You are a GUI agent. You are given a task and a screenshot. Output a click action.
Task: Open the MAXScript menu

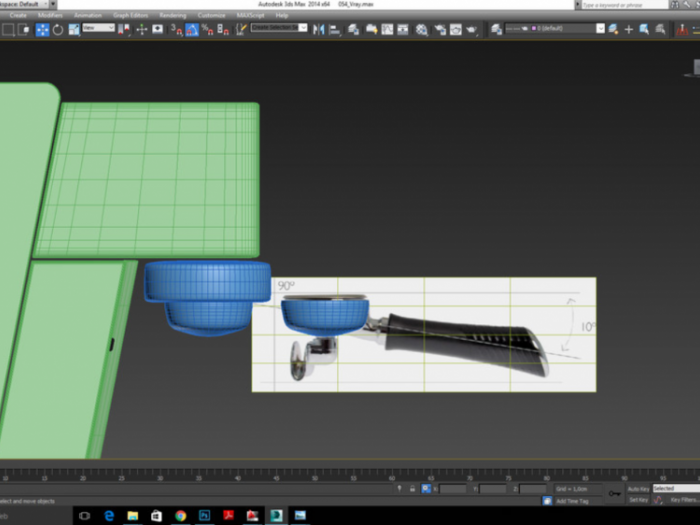[x=250, y=15]
